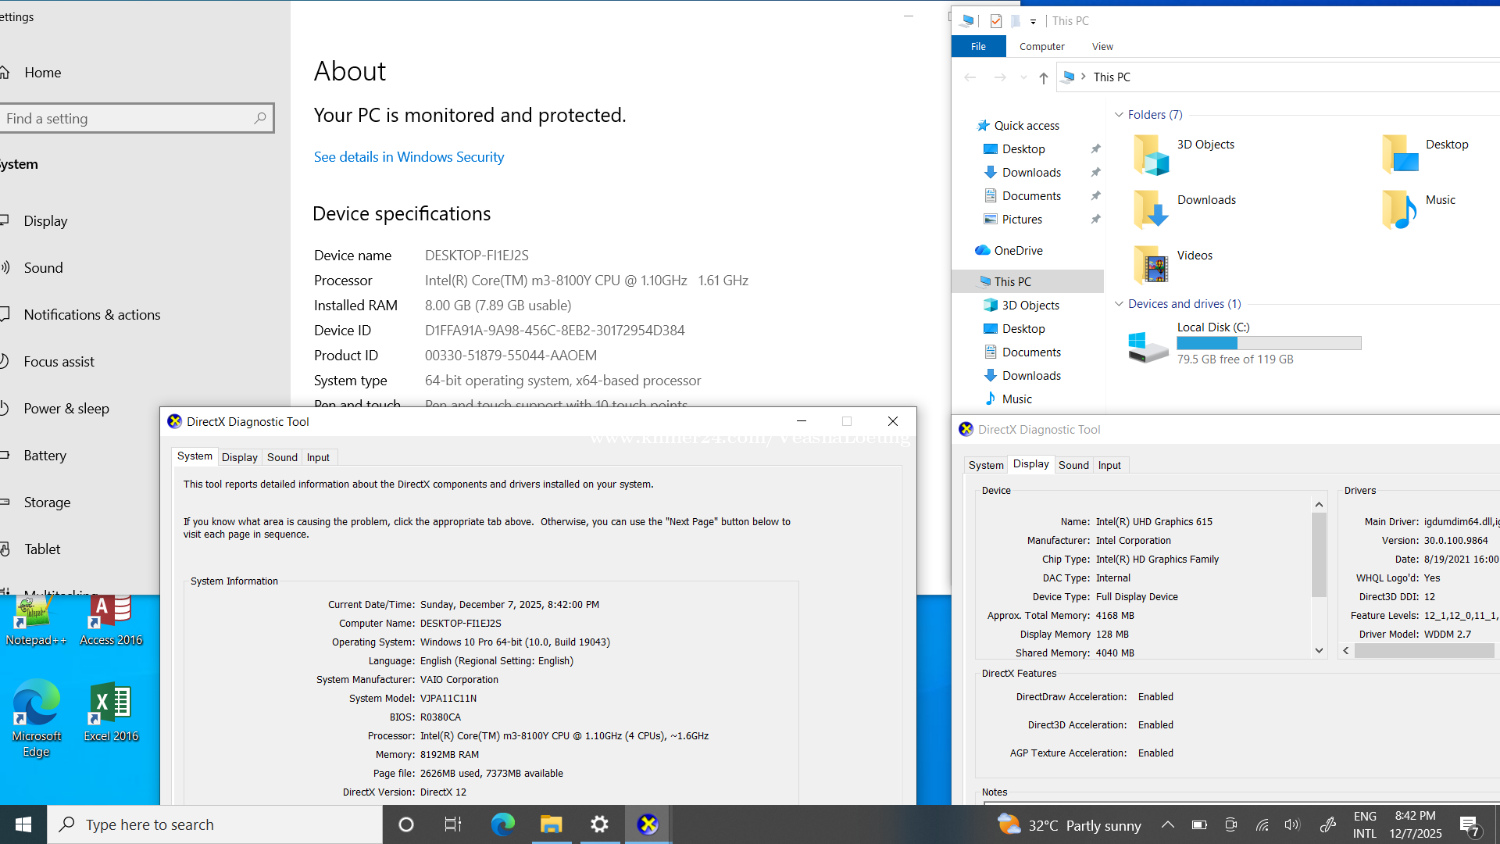Click See details in Windows Security link
1500x844 pixels.
pos(408,157)
